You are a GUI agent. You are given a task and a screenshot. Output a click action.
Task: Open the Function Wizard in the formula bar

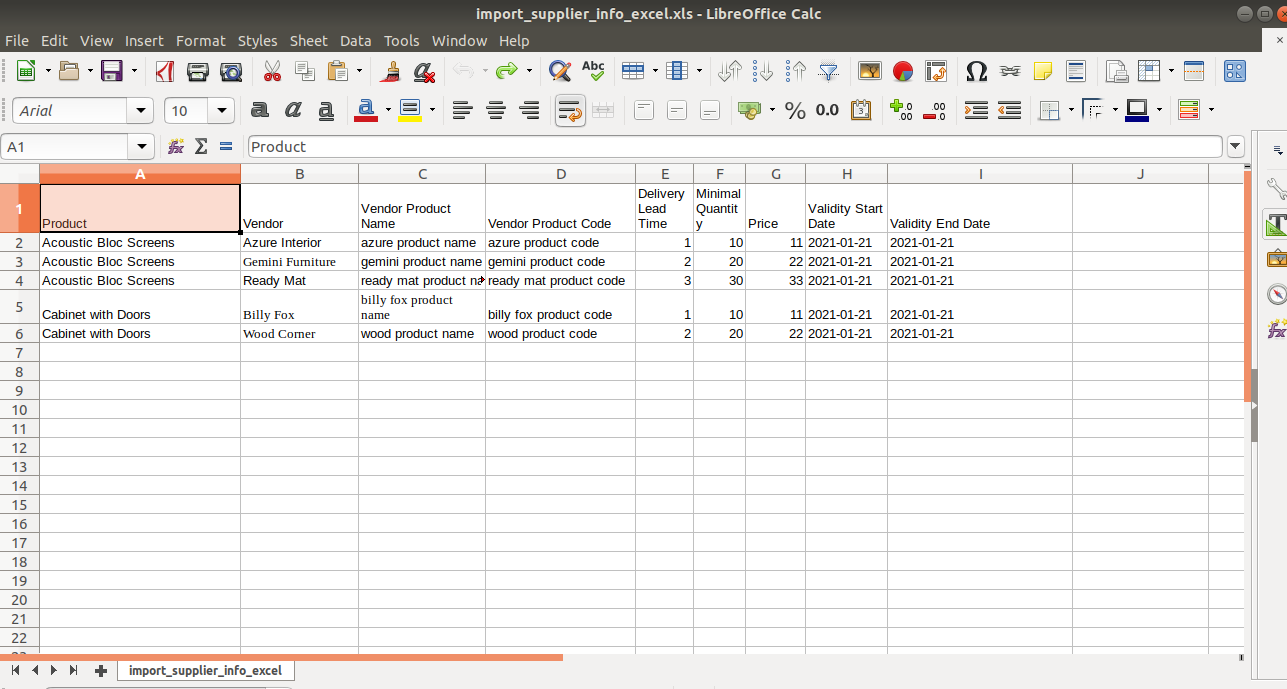[176, 146]
